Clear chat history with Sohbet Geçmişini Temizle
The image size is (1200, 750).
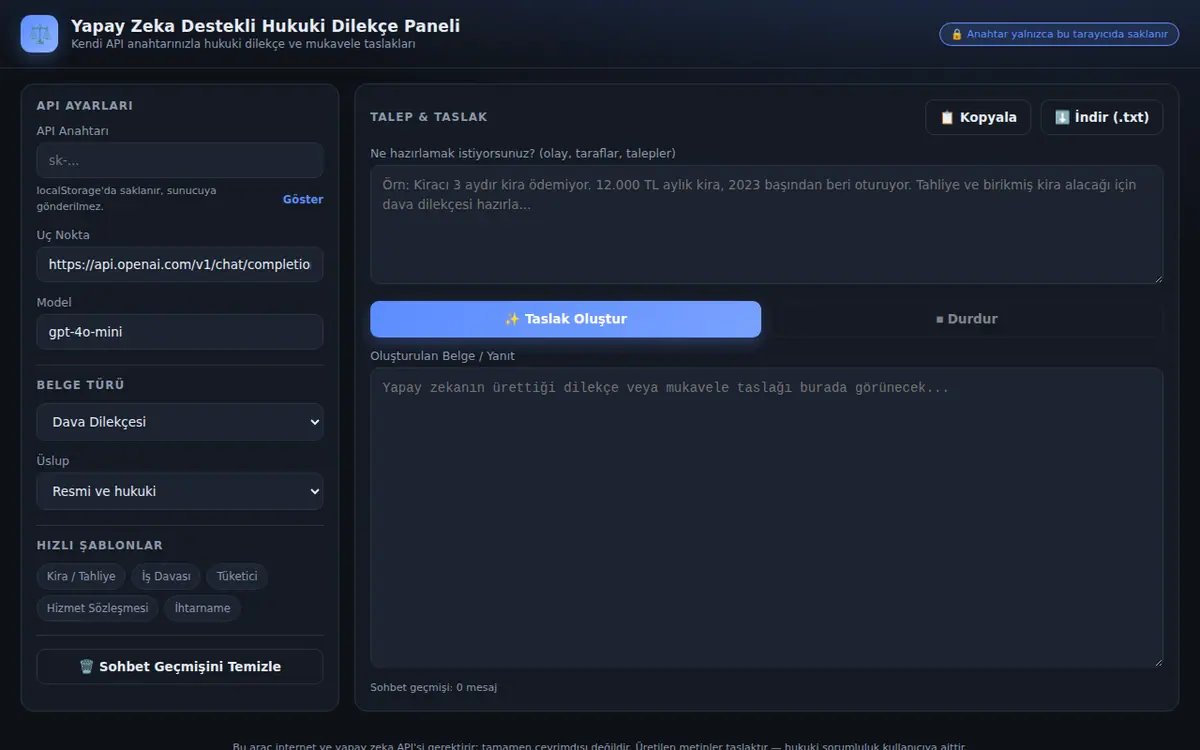click(180, 667)
